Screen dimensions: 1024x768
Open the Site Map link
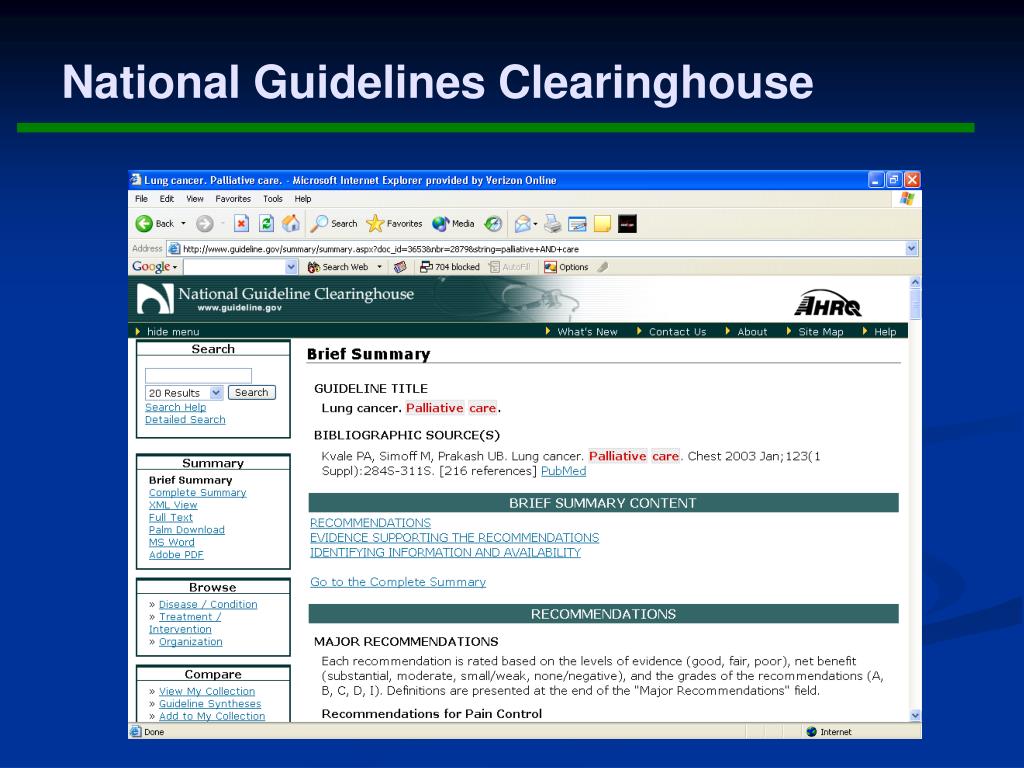pos(820,332)
